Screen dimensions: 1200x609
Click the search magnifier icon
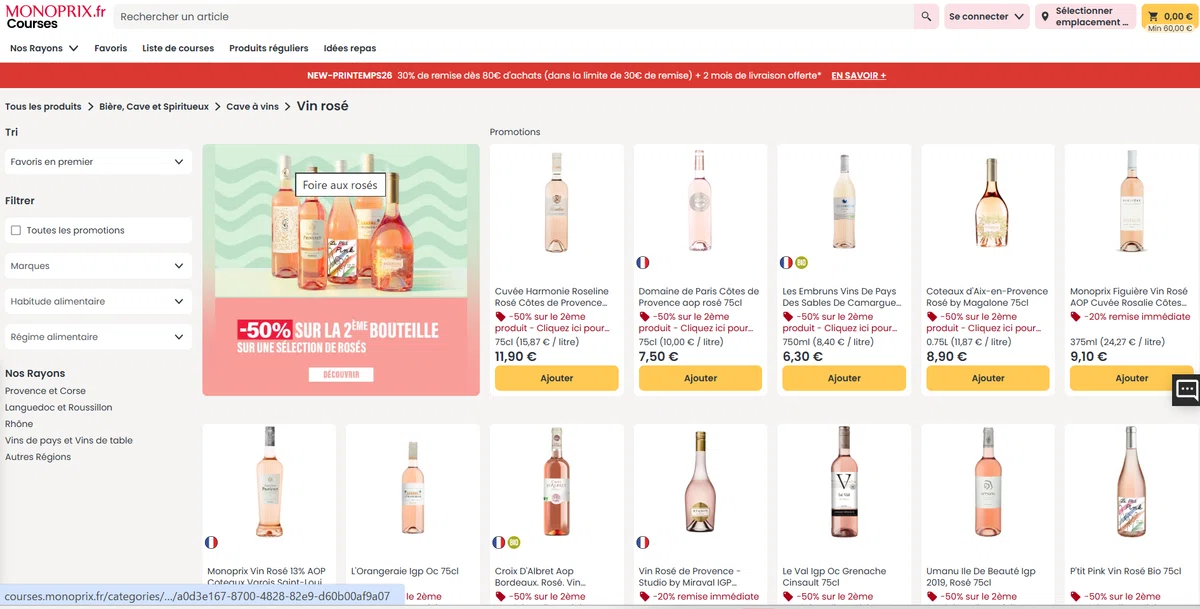926,17
